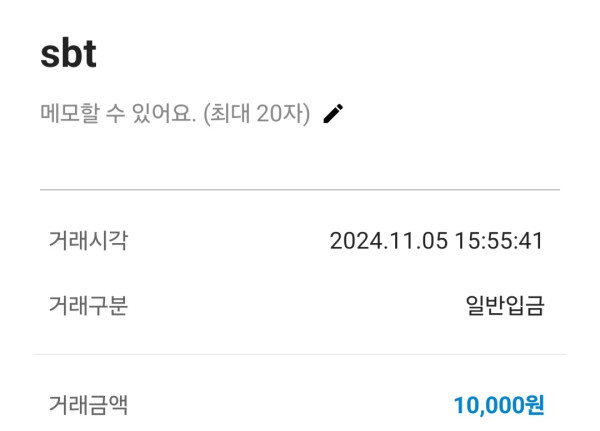The width and height of the screenshot is (600, 431).
Task: Click the divider line above 거래금액
Action: click(x=300, y=354)
